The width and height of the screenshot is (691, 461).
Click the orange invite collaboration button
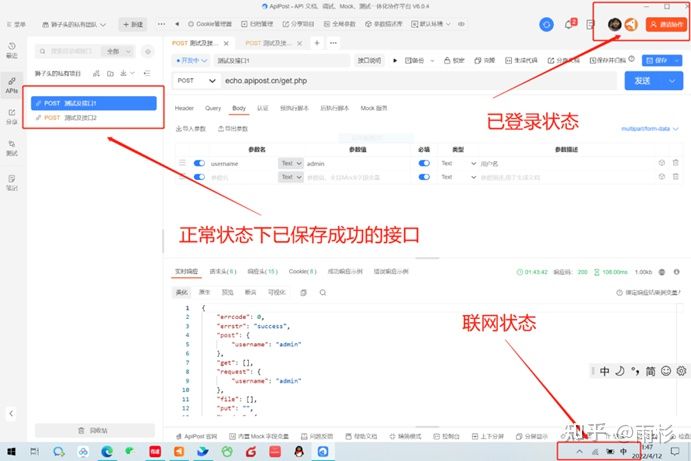[666, 24]
